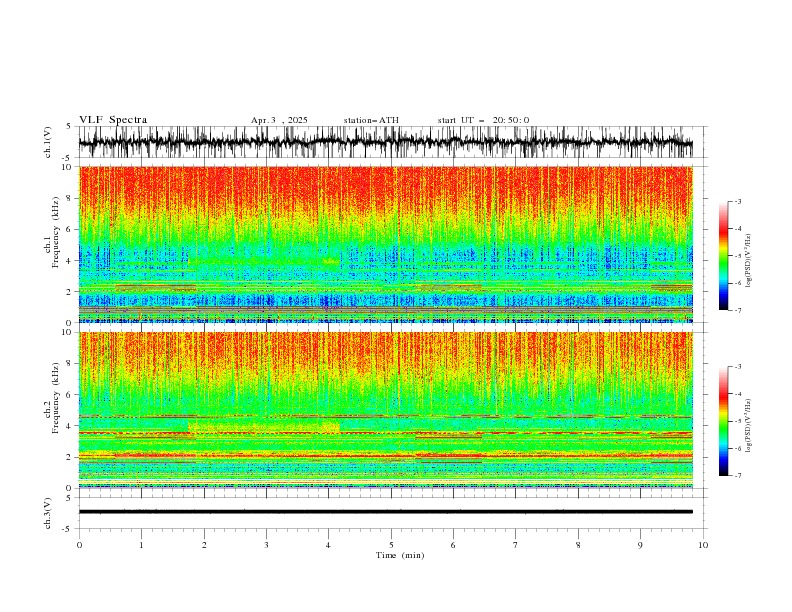Click the "-7" label on ch.2 color bar
Screen dimensions: 792x612
[738, 476]
